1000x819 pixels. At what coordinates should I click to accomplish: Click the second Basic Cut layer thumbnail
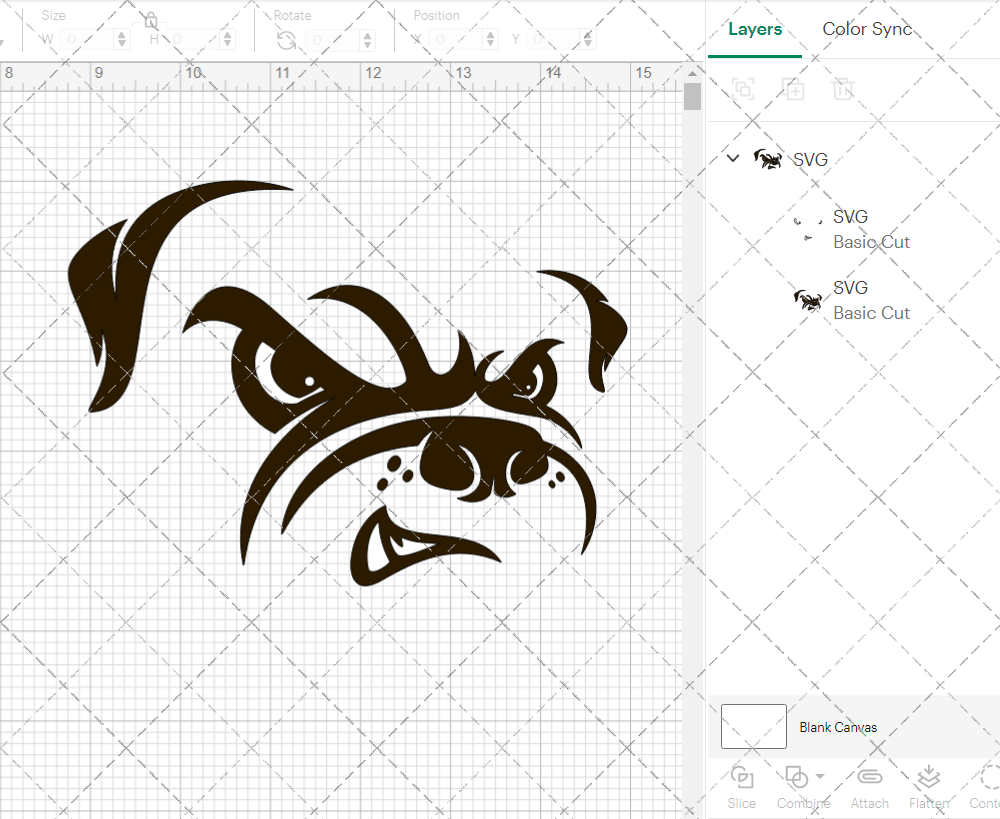click(807, 300)
